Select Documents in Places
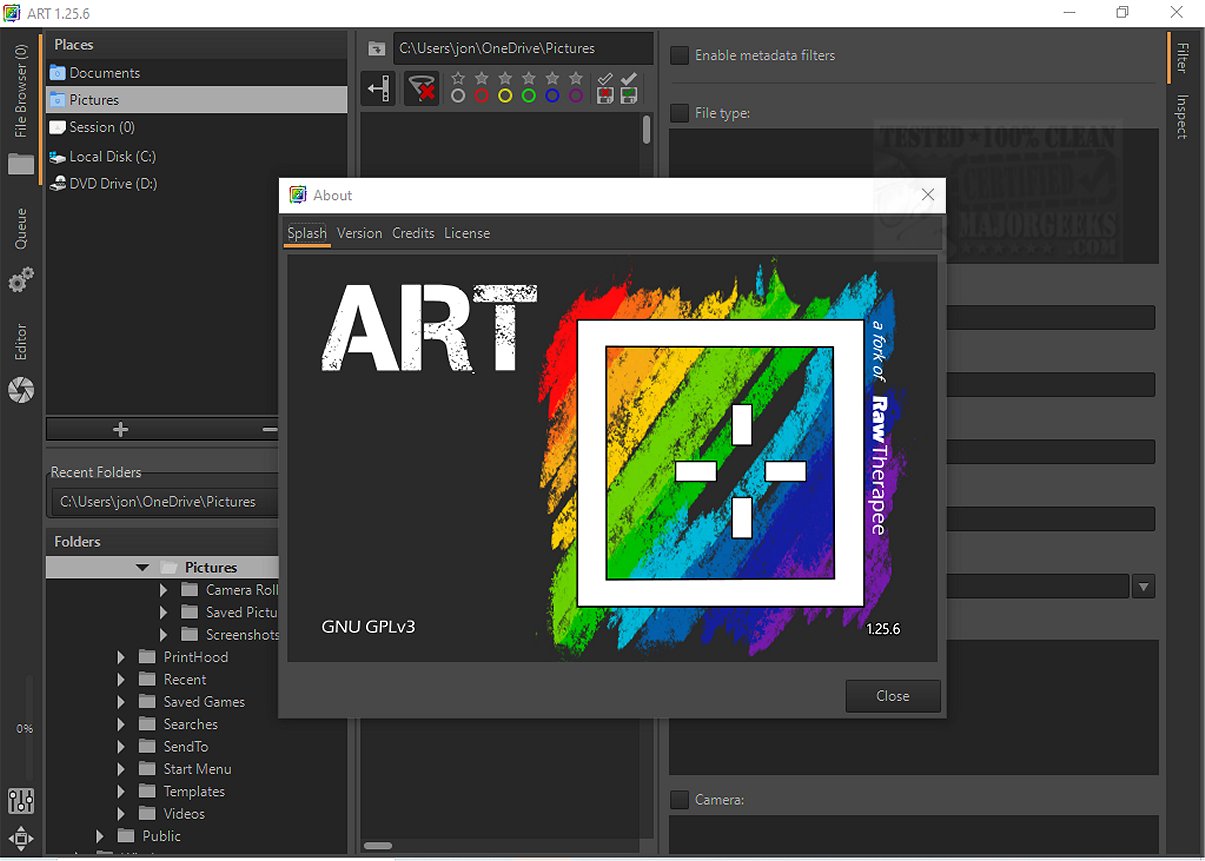Screen dimensions: 1205x861 197,73
